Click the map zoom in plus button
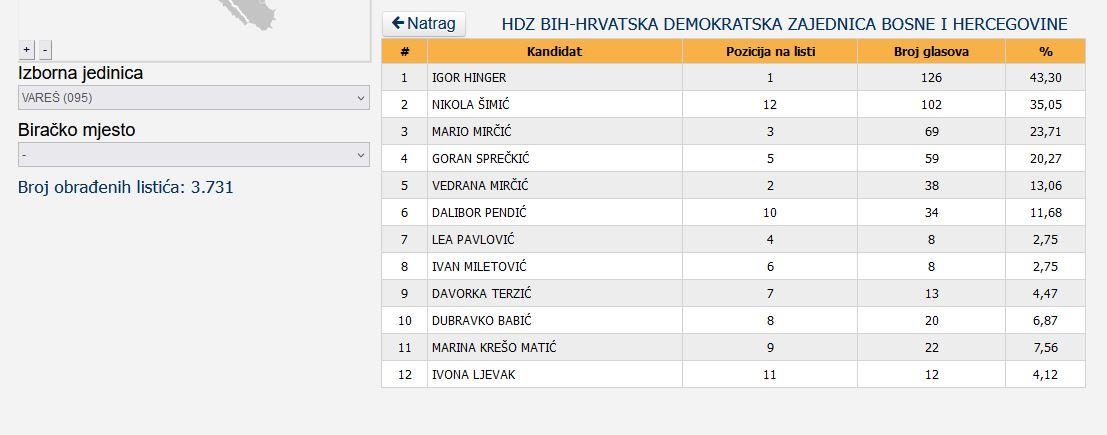 tap(26, 50)
